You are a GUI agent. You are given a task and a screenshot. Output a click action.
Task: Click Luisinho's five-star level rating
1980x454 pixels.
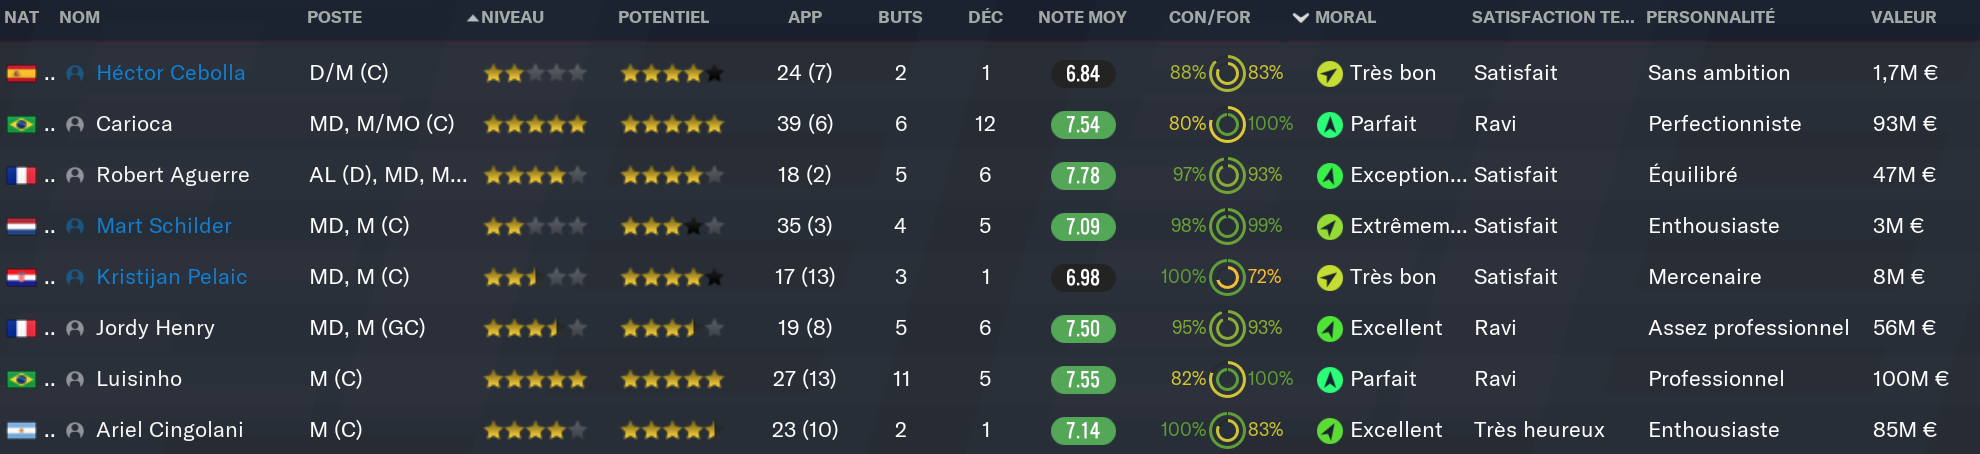pyautogui.click(x=535, y=379)
